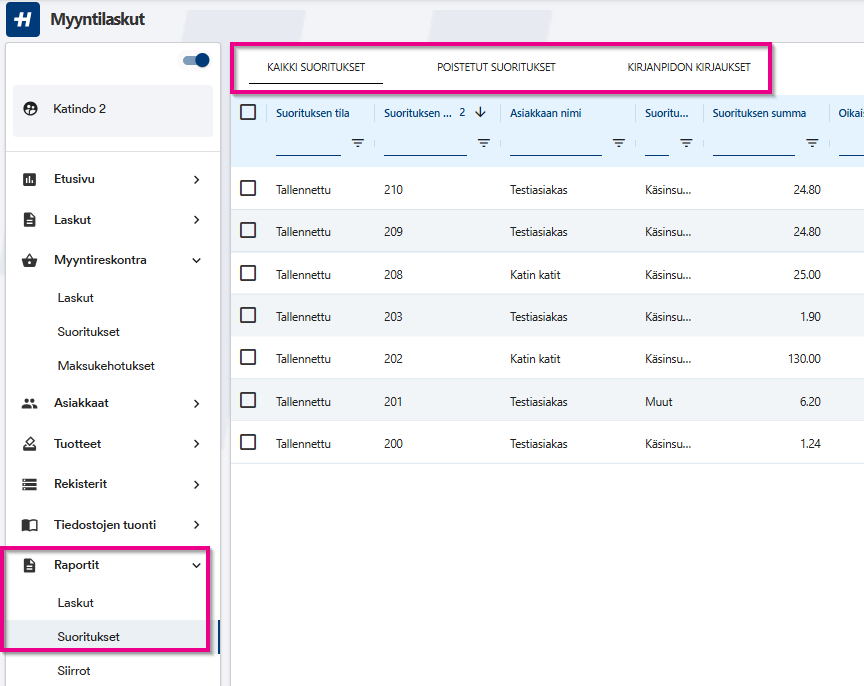This screenshot has height=686, width=864.
Task: Click the Raportit document icon
Action: click(29, 565)
